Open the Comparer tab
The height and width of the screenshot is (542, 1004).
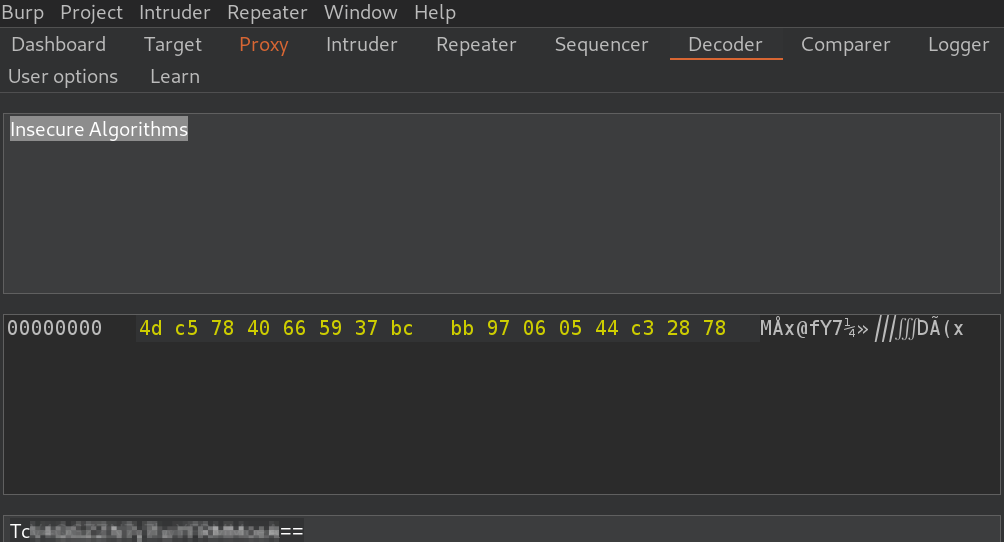(x=845, y=44)
